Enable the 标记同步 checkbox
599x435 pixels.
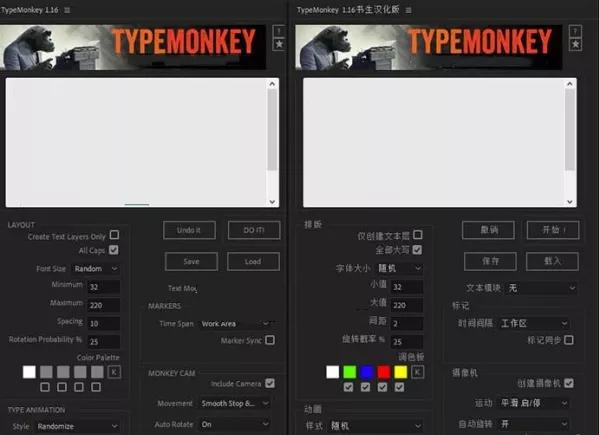(568, 340)
